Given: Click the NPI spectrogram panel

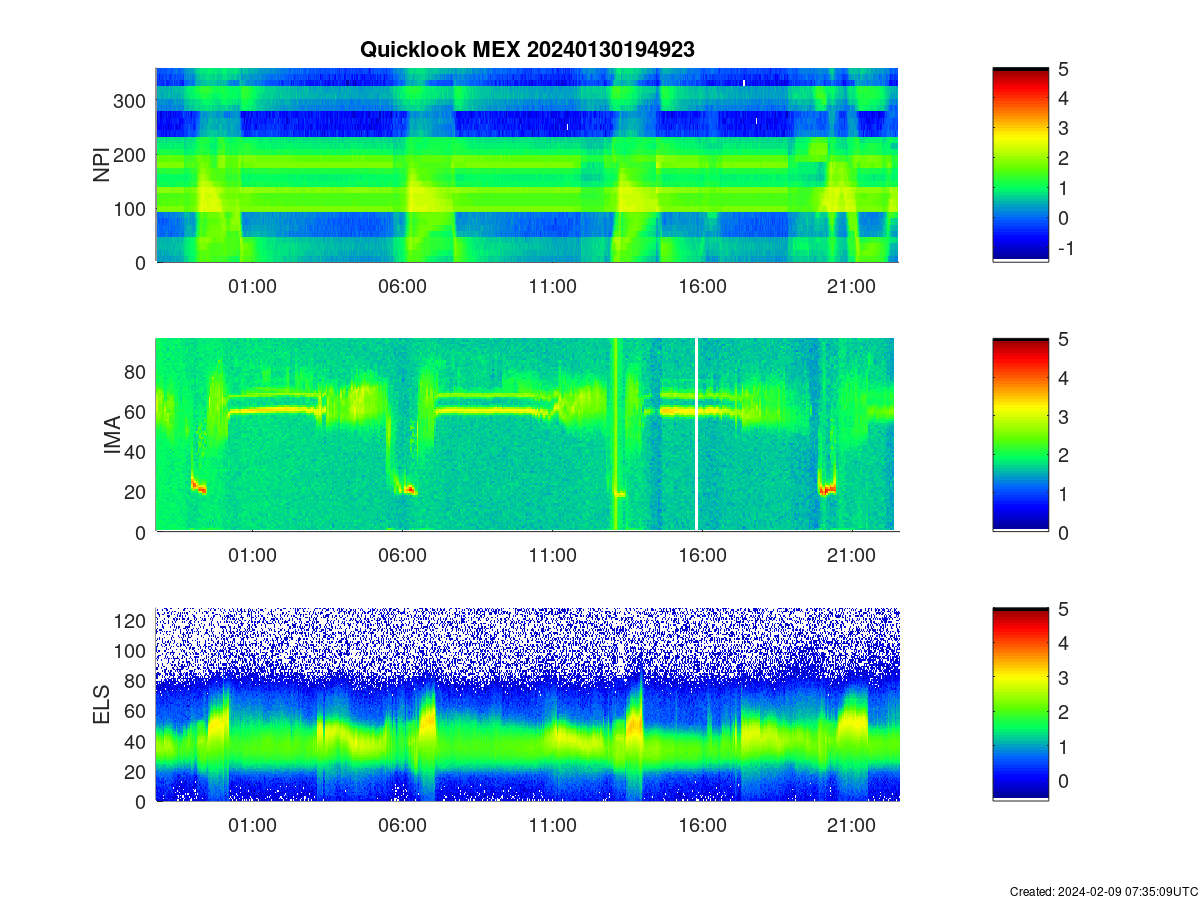Looking at the screenshot, I should pos(527,165).
